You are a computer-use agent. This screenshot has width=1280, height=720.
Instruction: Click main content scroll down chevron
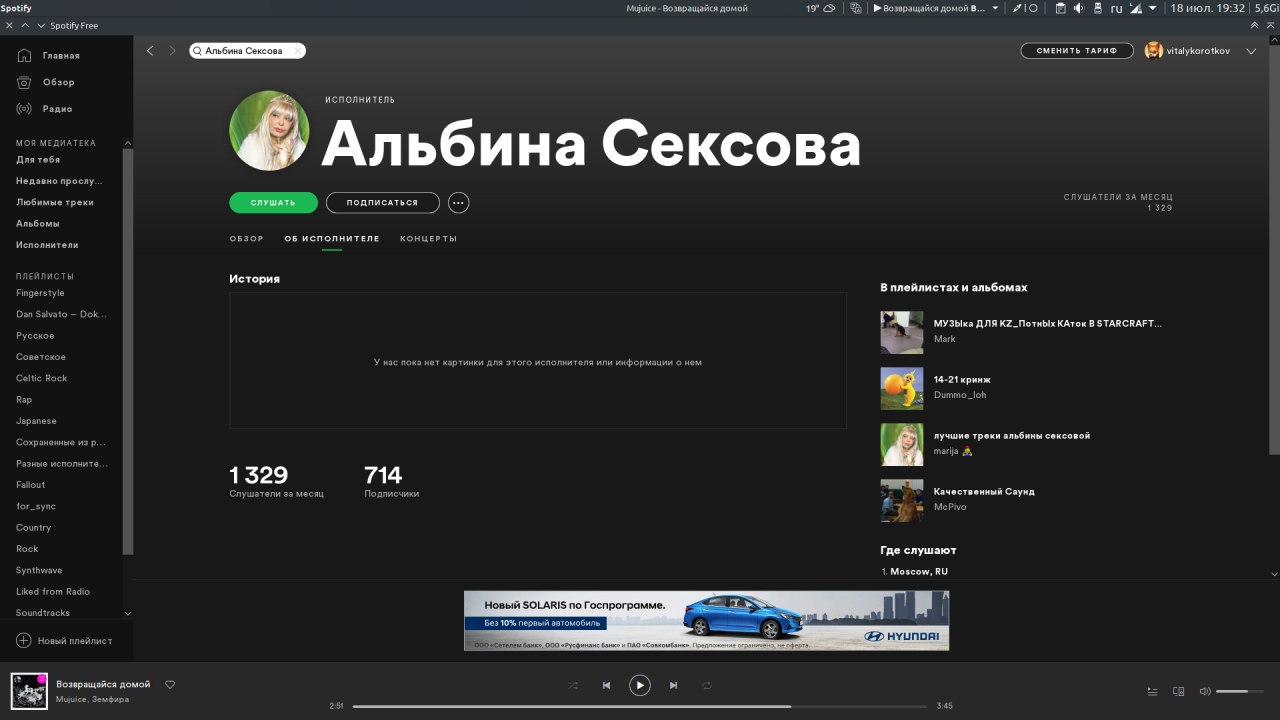click(1273, 574)
